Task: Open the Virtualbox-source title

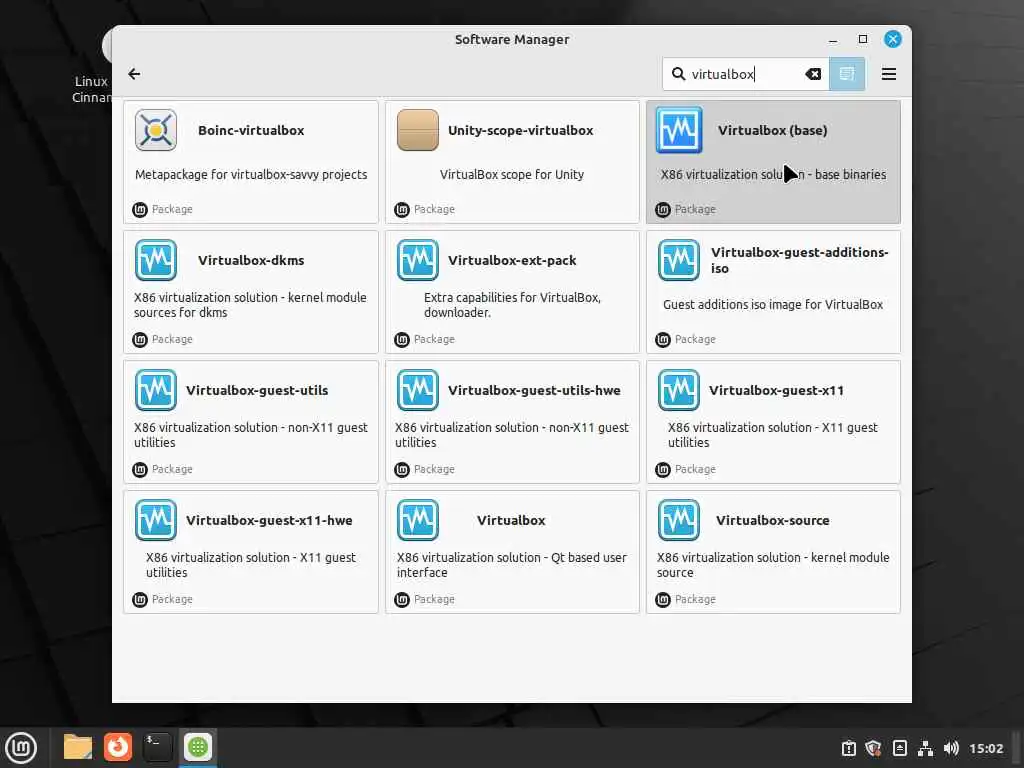Action: (x=773, y=520)
